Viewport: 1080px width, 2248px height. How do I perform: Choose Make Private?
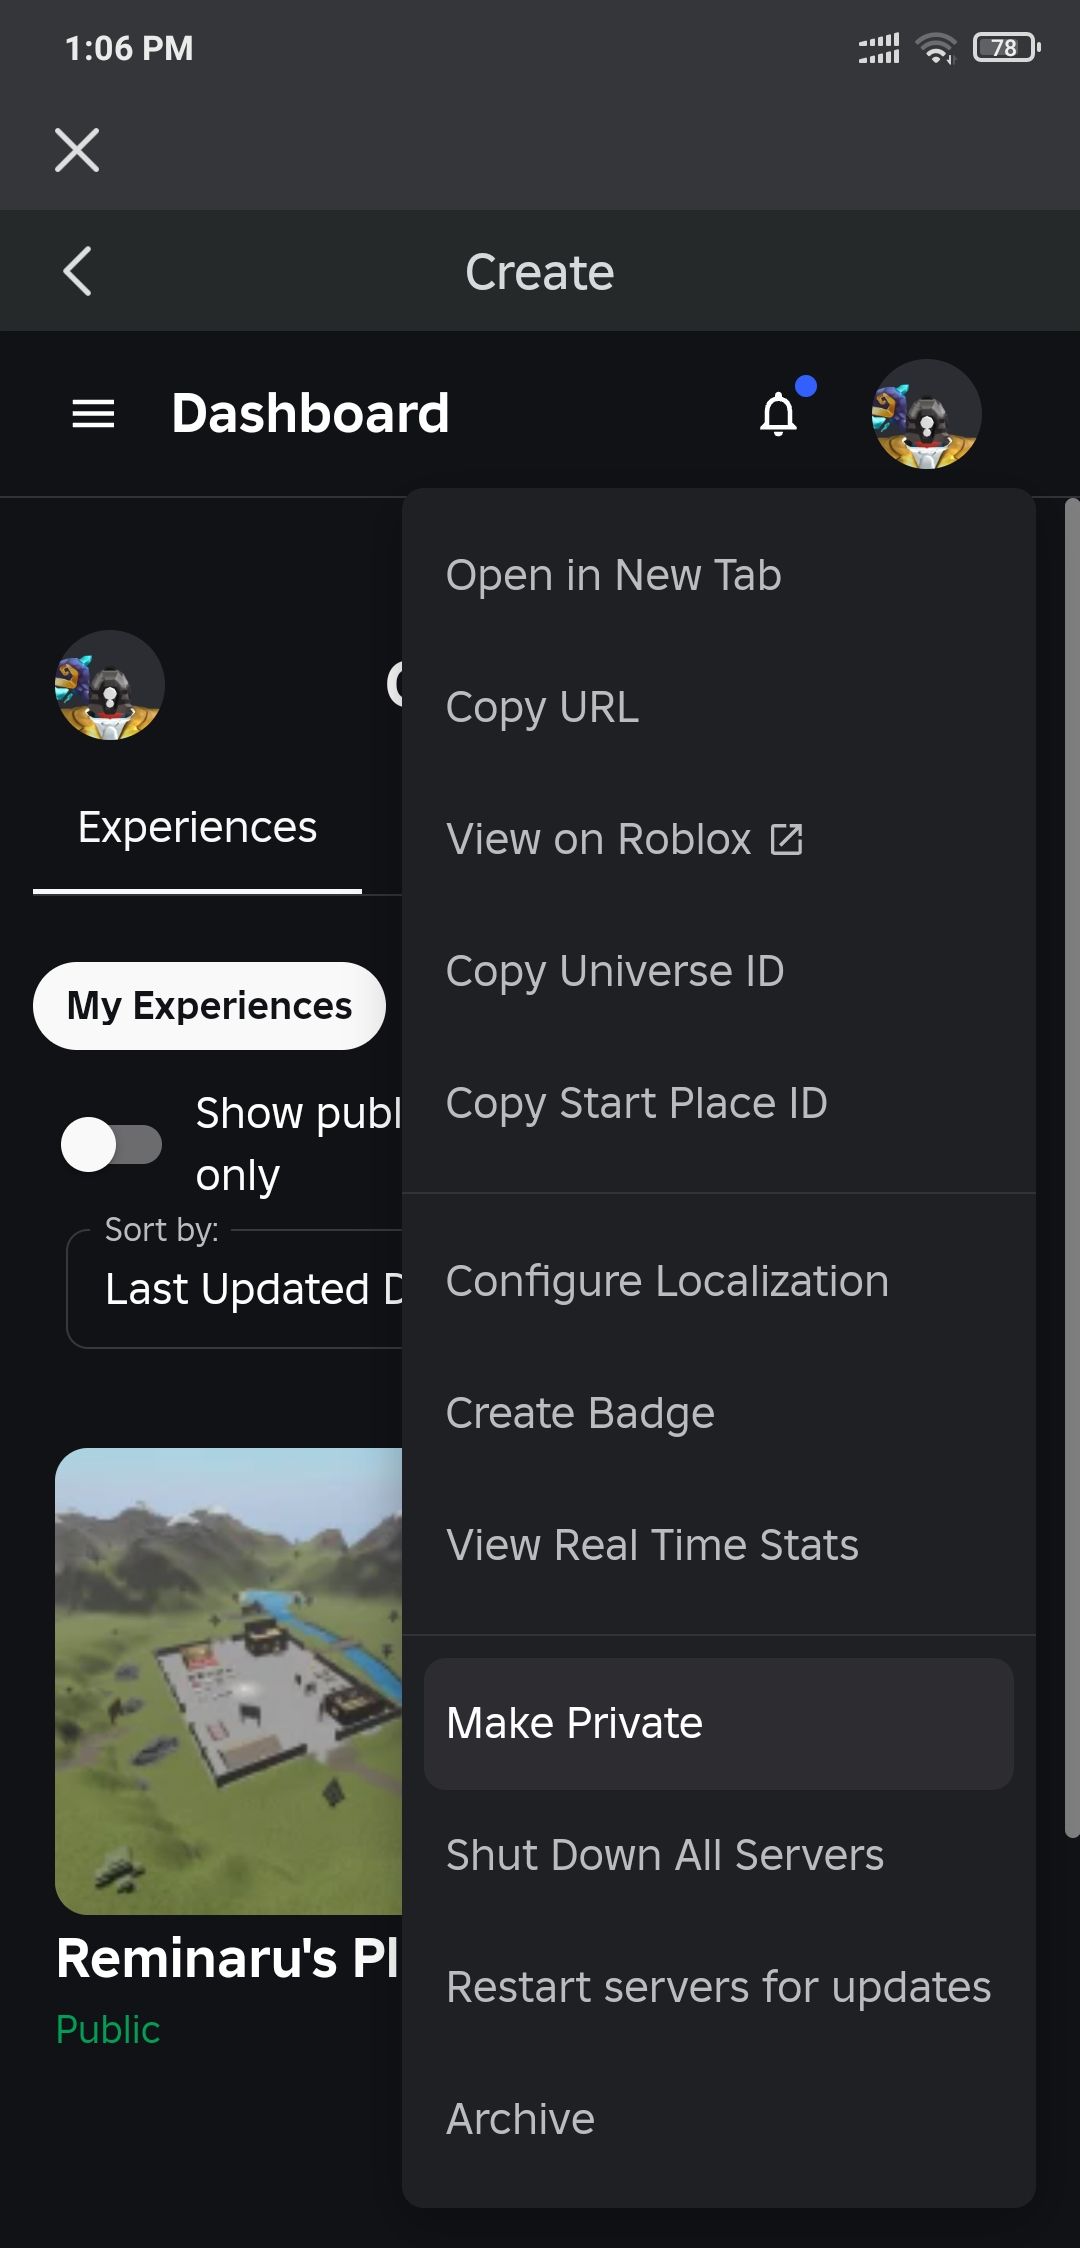click(718, 1723)
